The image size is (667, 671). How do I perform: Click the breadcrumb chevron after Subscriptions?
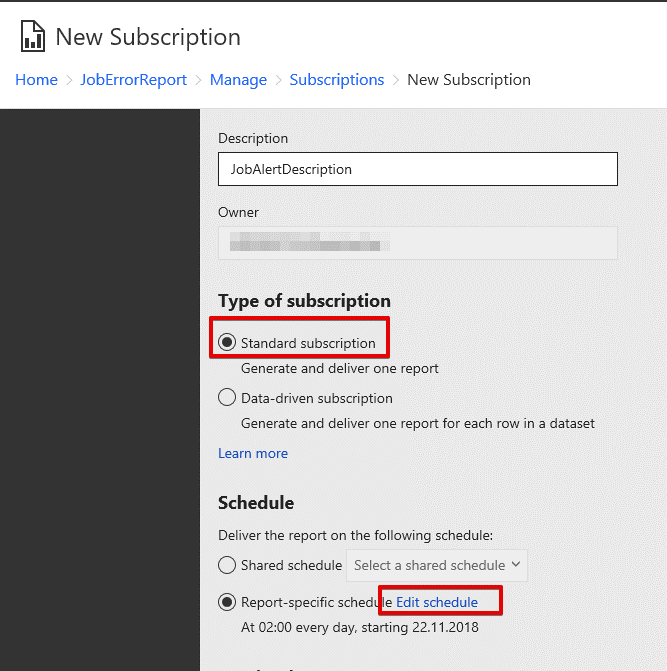[396, 80]
